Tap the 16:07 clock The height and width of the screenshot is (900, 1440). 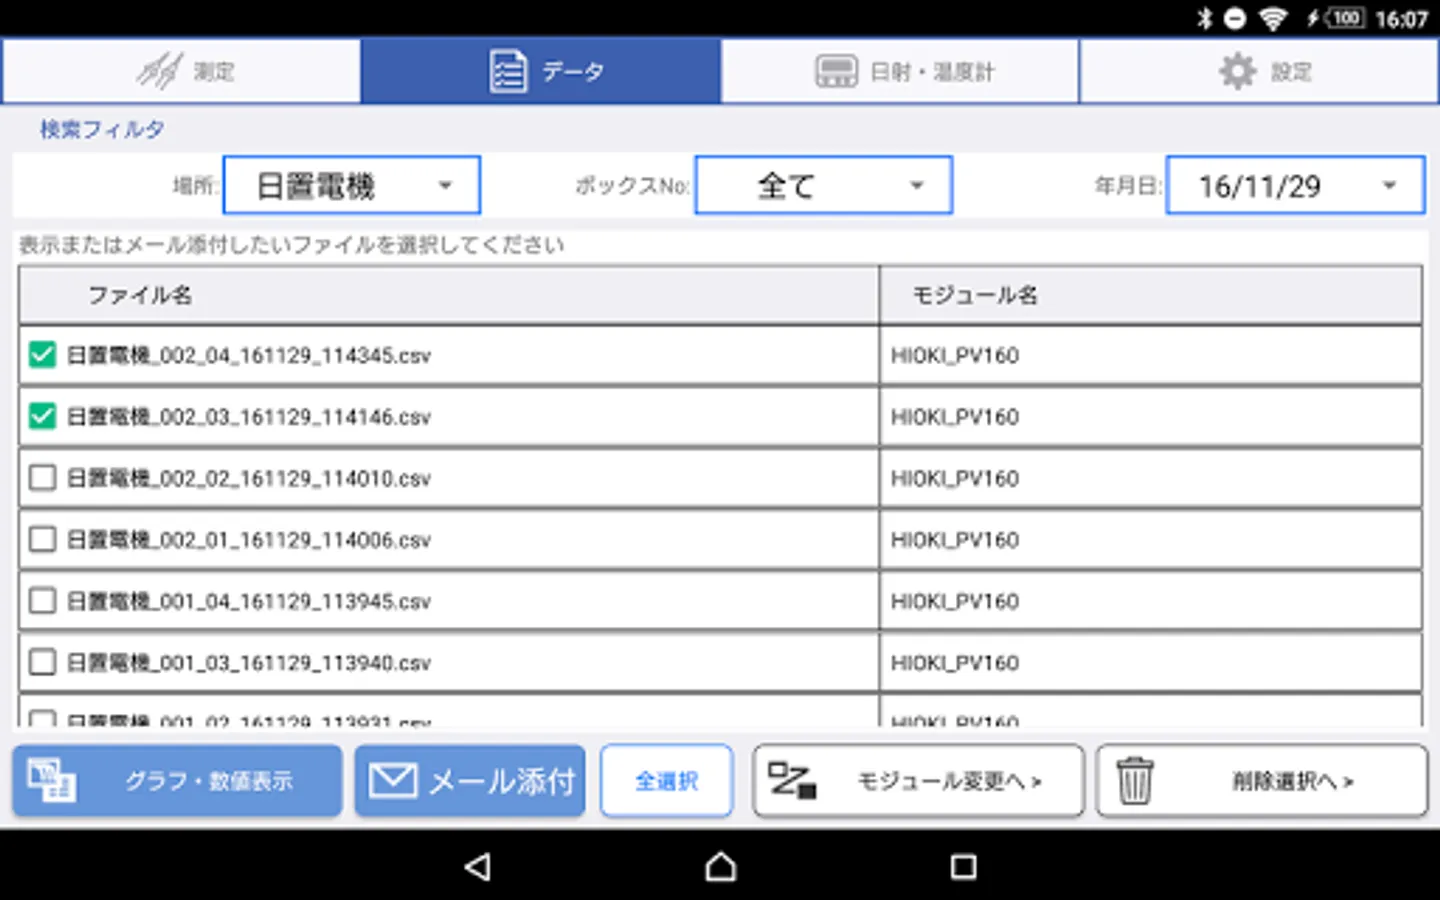(x=1401, y=19)
